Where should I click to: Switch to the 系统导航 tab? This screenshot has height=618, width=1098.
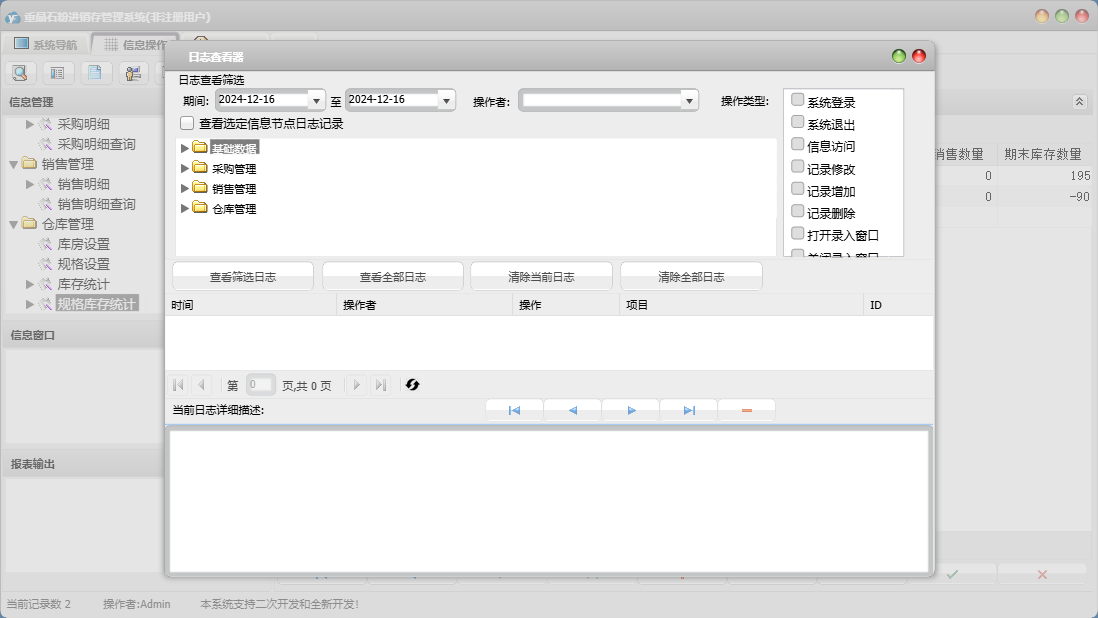pyautogui.click(x=46, y=44)
